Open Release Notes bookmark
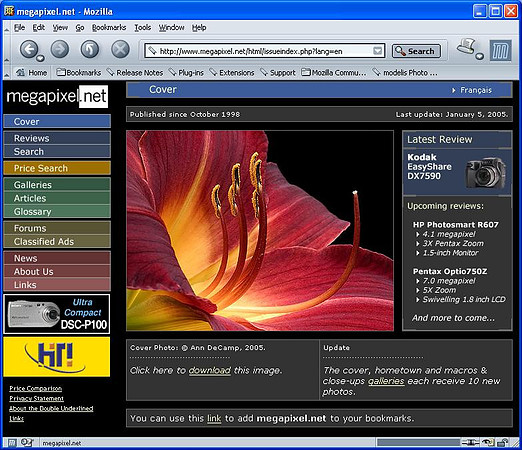522x450 pixels. [x=135, y=72]
